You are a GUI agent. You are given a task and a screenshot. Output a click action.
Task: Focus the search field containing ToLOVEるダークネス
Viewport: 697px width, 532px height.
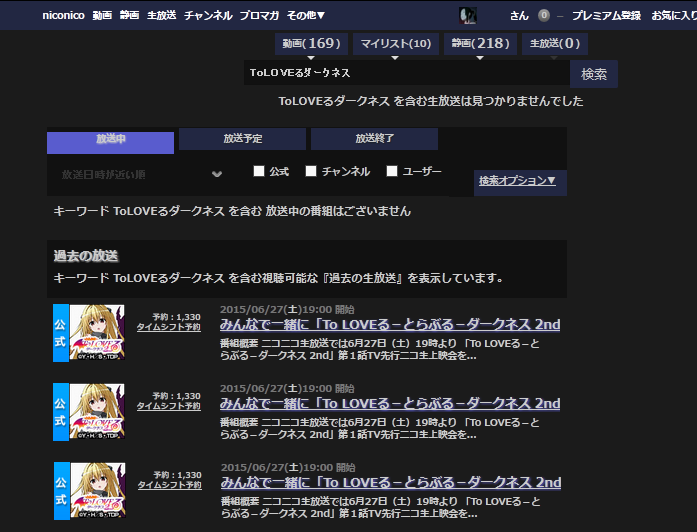[407, 73]
